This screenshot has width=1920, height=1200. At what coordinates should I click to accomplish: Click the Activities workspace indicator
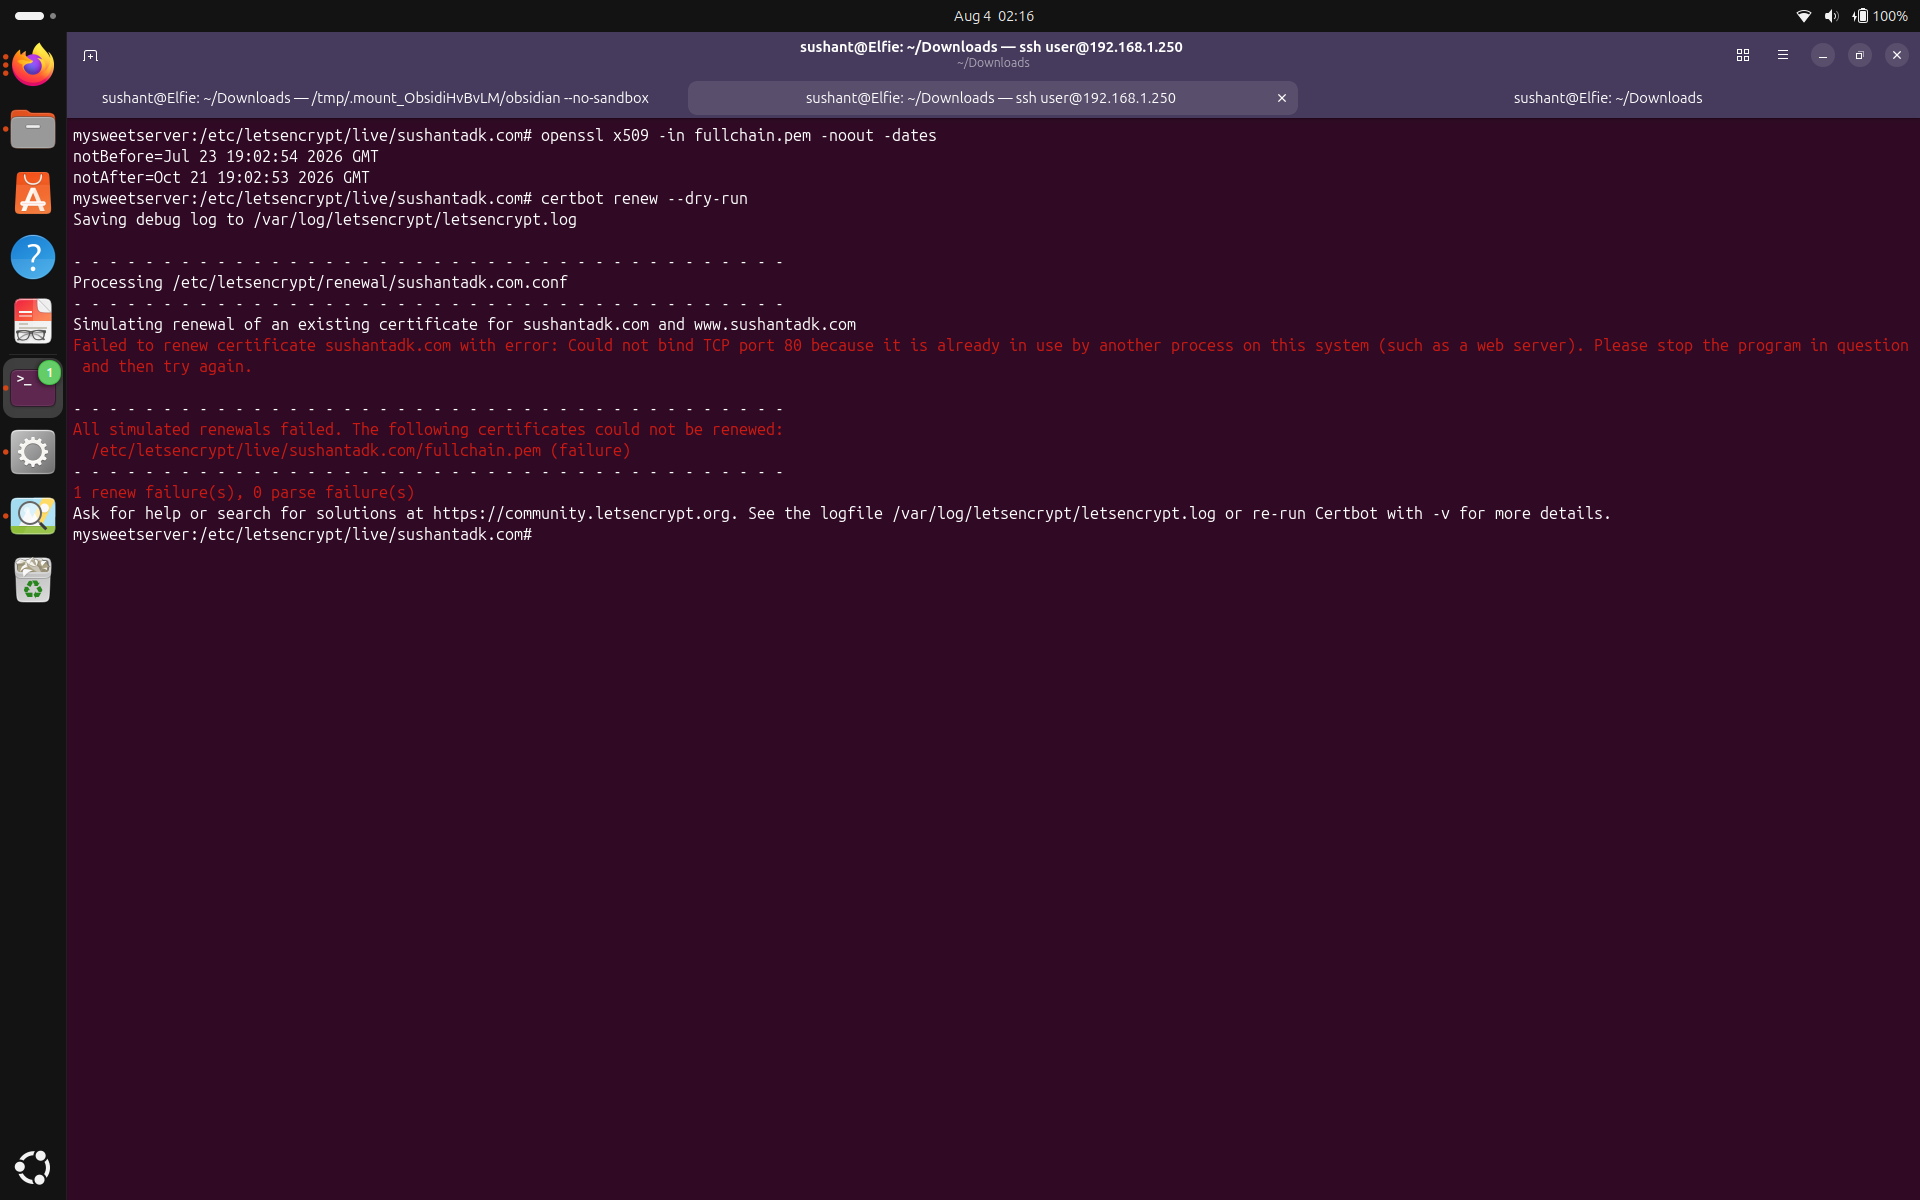point(35,16)
